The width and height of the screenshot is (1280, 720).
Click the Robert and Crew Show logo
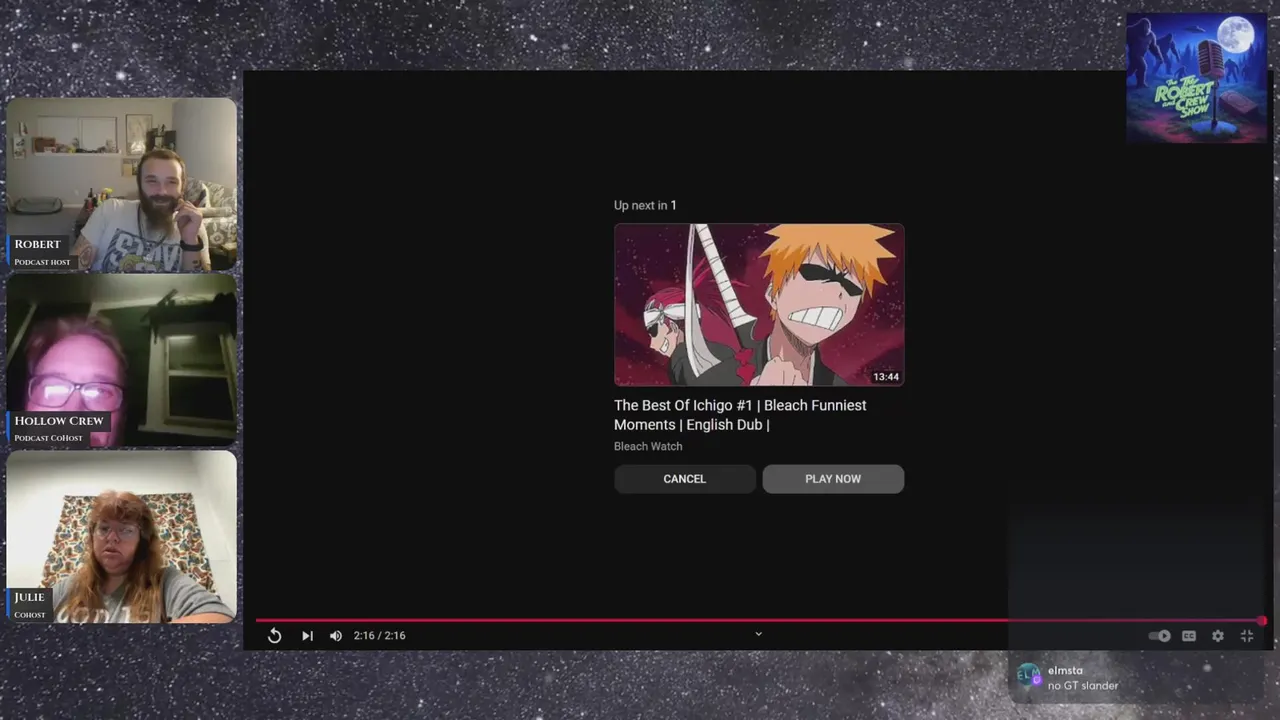1197,78
